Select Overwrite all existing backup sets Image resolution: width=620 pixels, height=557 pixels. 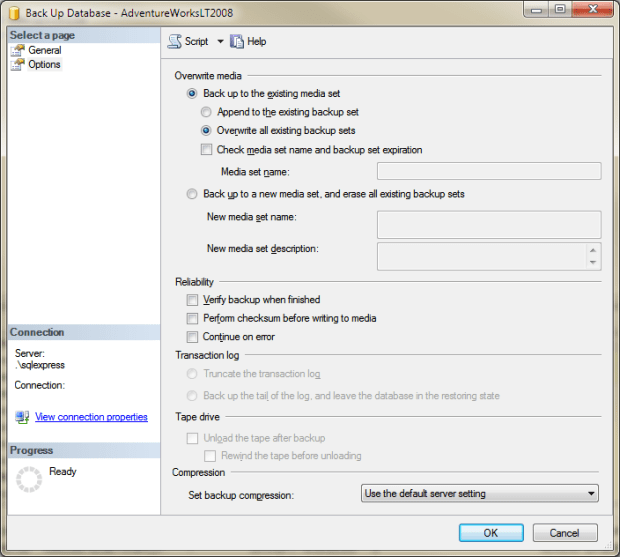(206, 130)
